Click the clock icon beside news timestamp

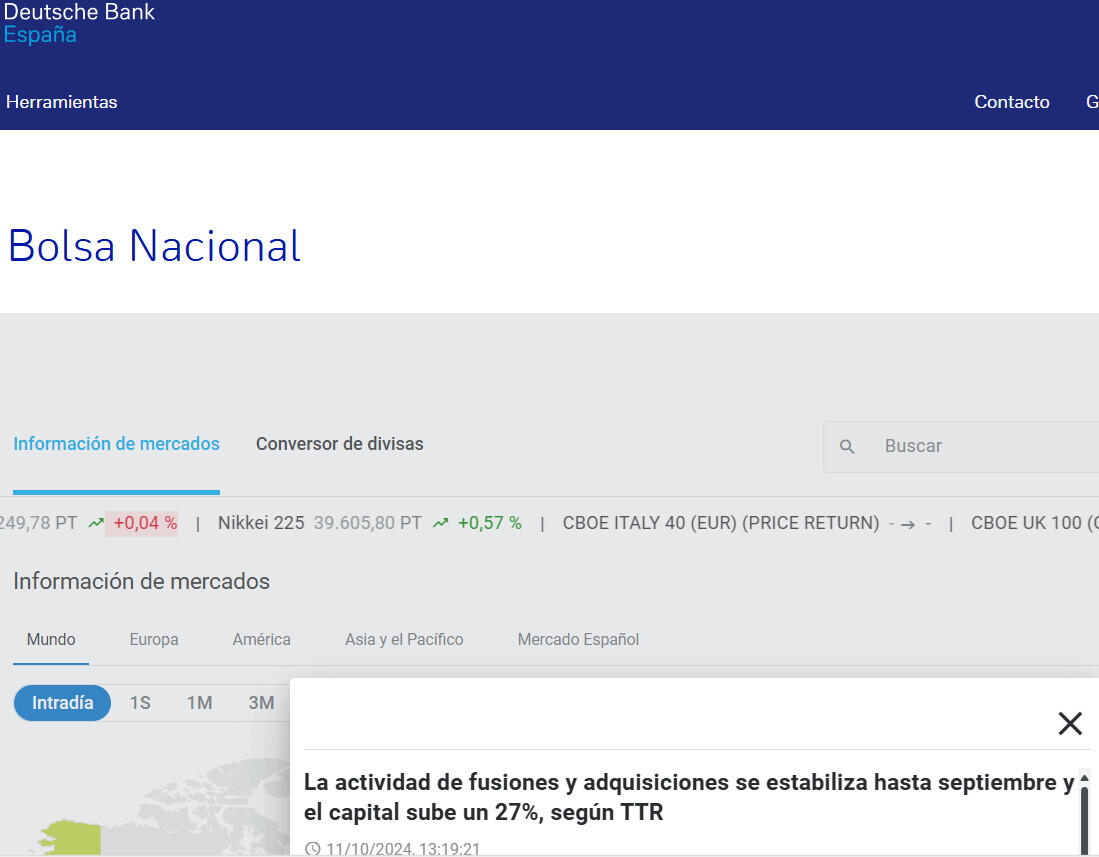(x=313, y=849)
